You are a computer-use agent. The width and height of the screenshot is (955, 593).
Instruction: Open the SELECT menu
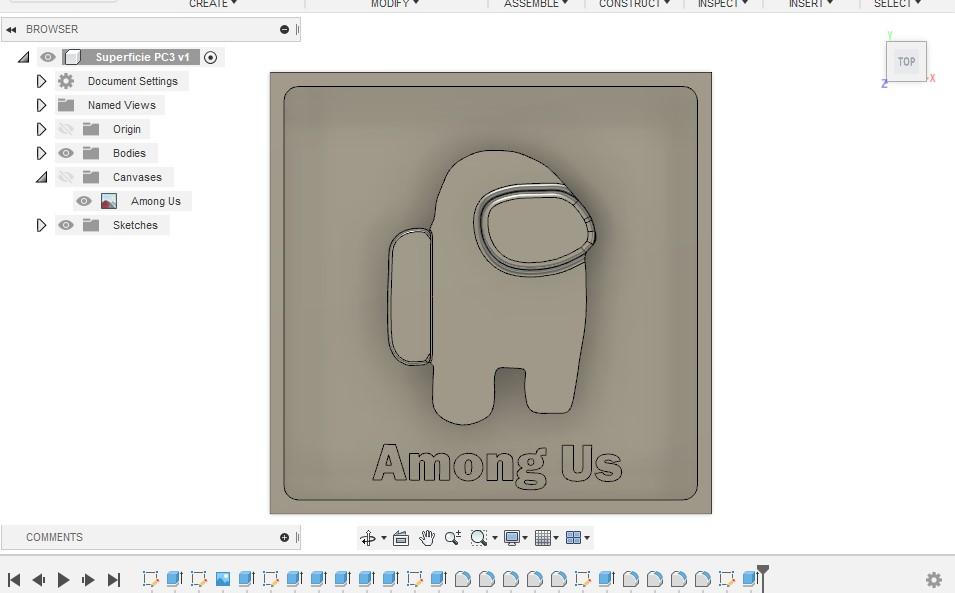pos(897,4)
